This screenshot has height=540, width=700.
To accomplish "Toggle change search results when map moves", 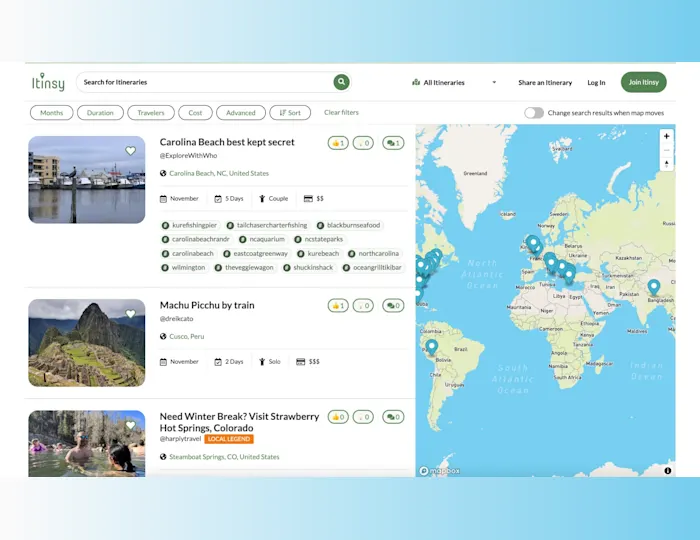I will (534, 113).
